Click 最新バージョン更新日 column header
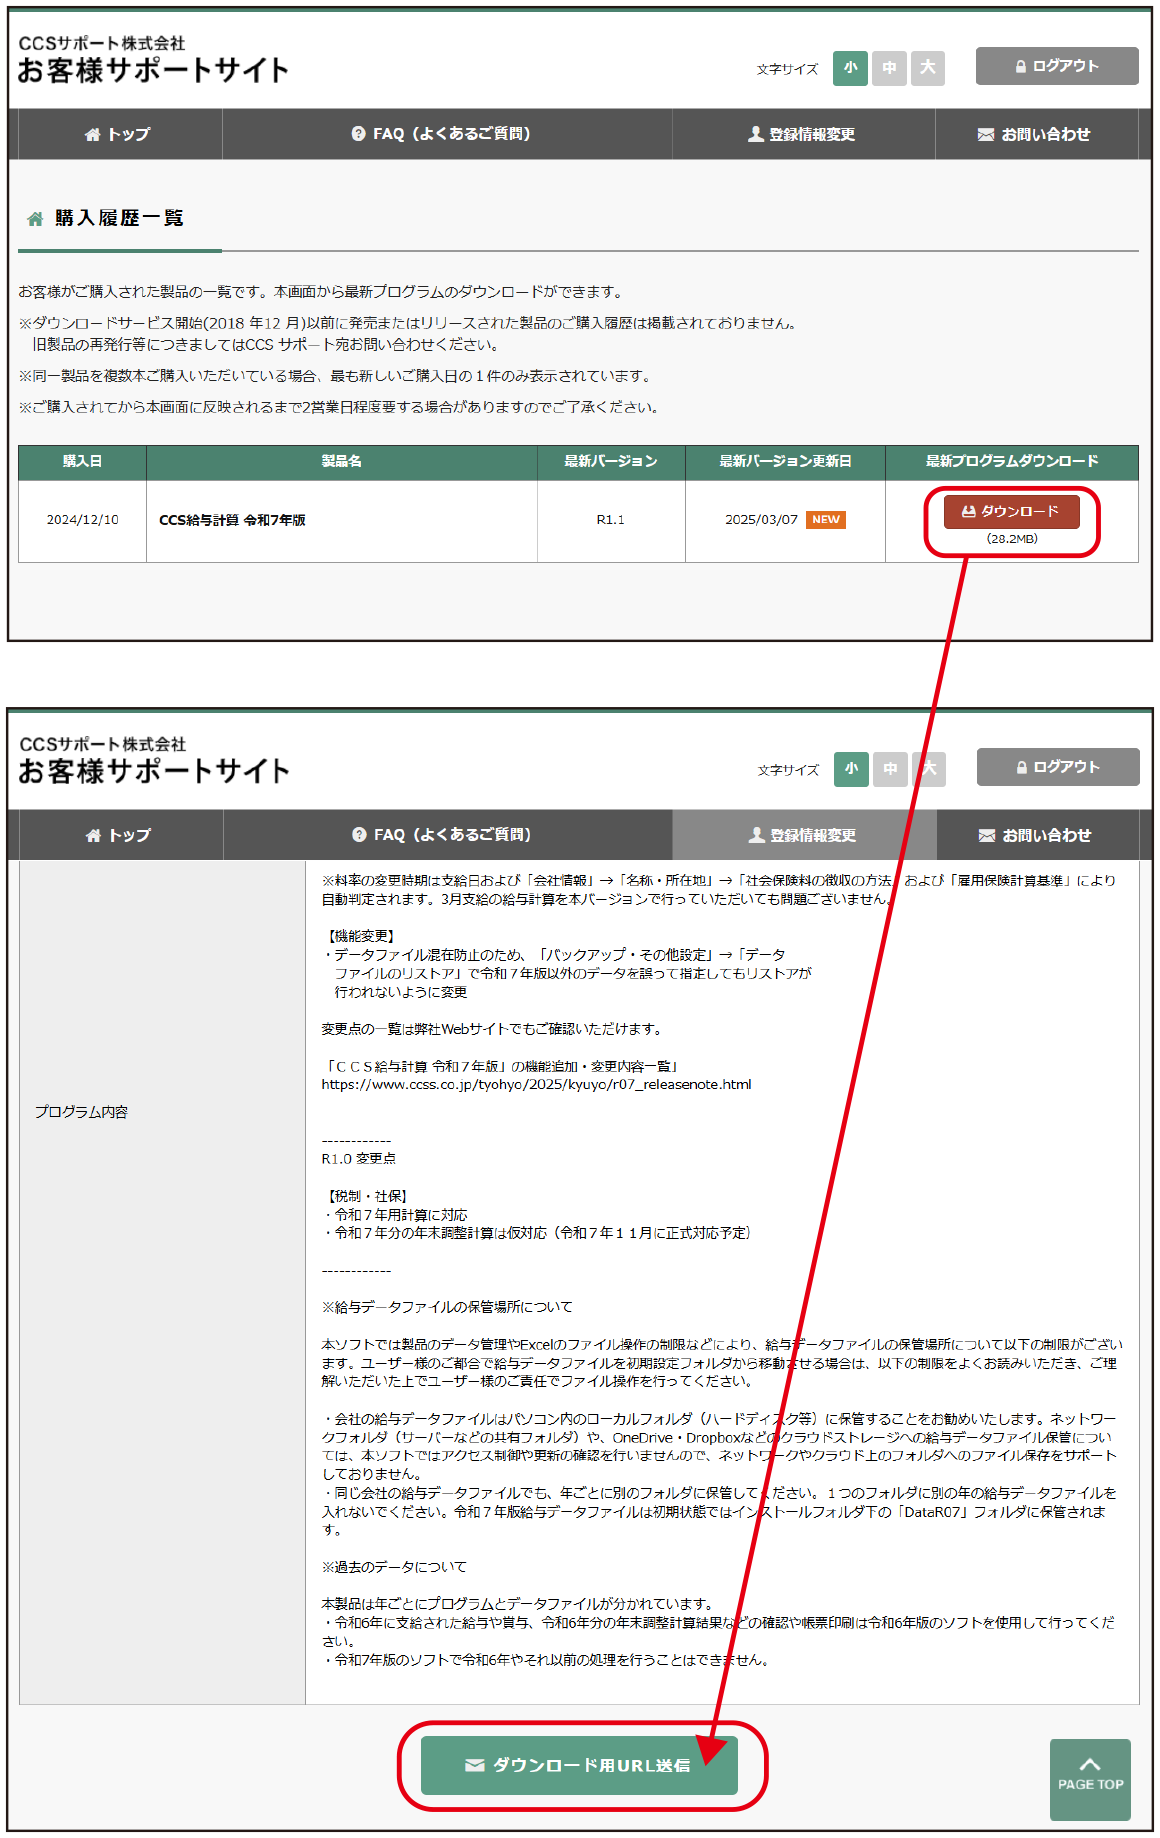 [785, 461]
